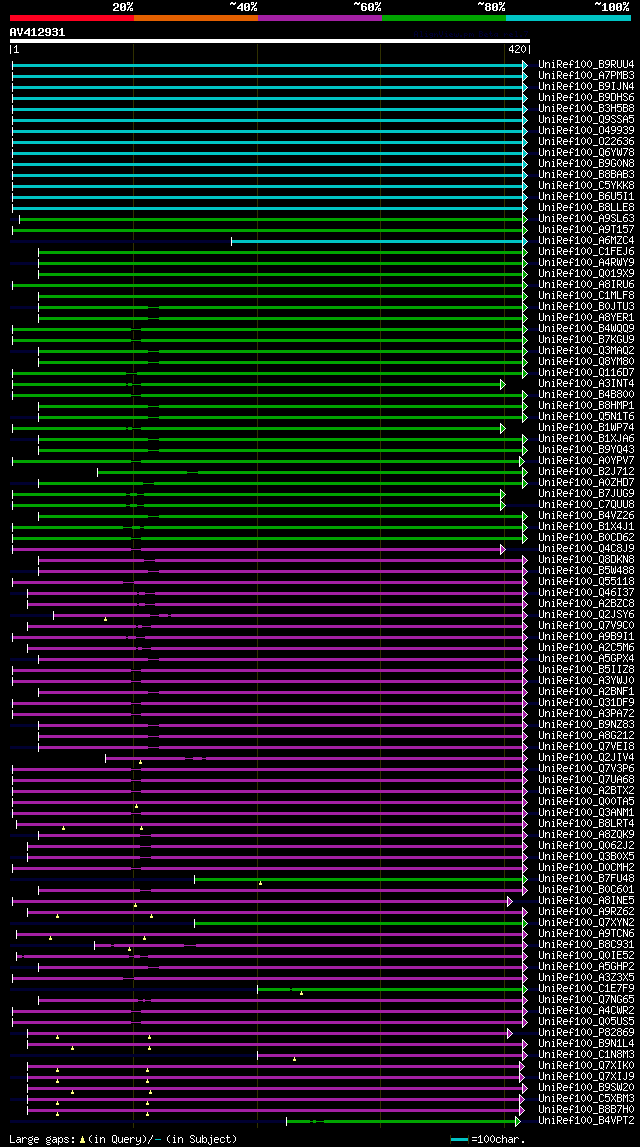Click the UniRef100_B8LRT4 label
Screen dimensions: 640x1147
(x=586, y=824)
